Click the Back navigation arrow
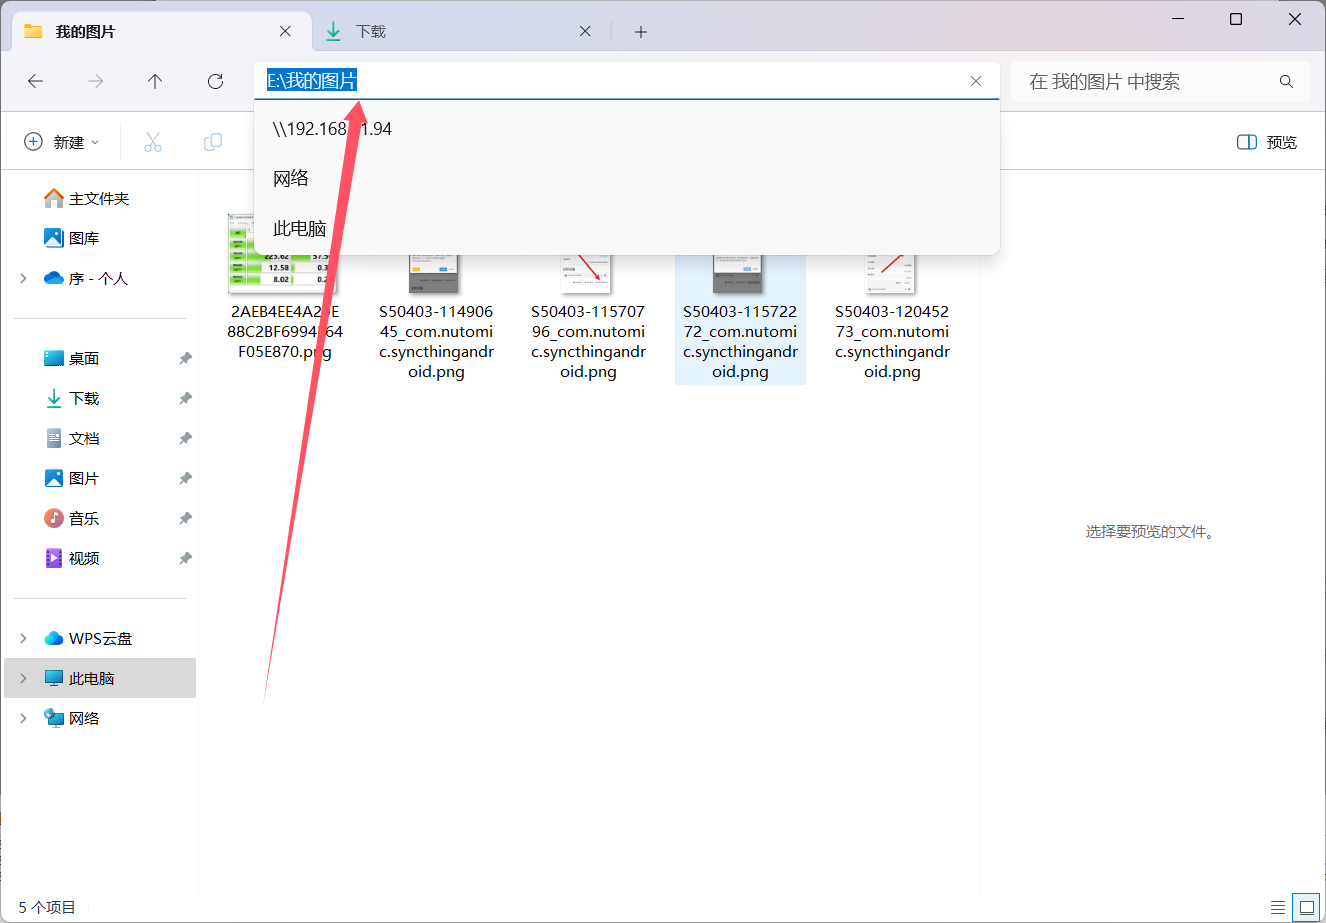 click(36, 82)
